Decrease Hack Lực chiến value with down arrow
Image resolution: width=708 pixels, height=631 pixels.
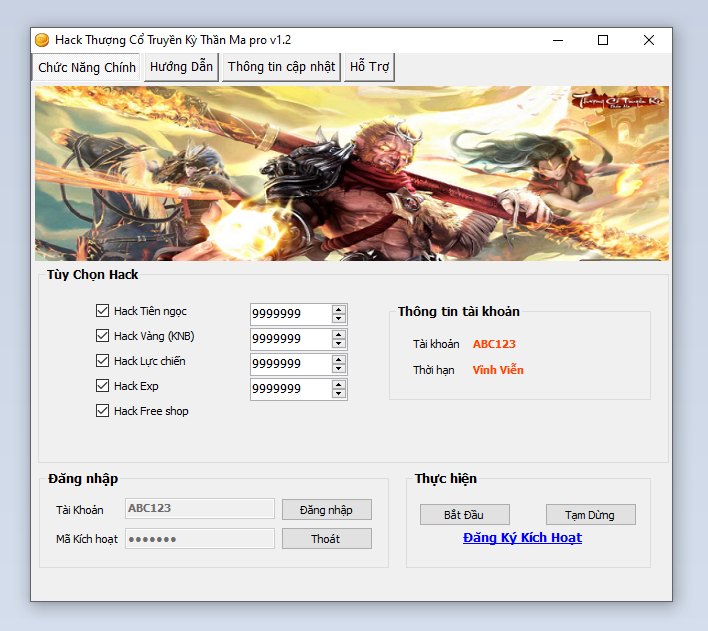click(339, 369)
